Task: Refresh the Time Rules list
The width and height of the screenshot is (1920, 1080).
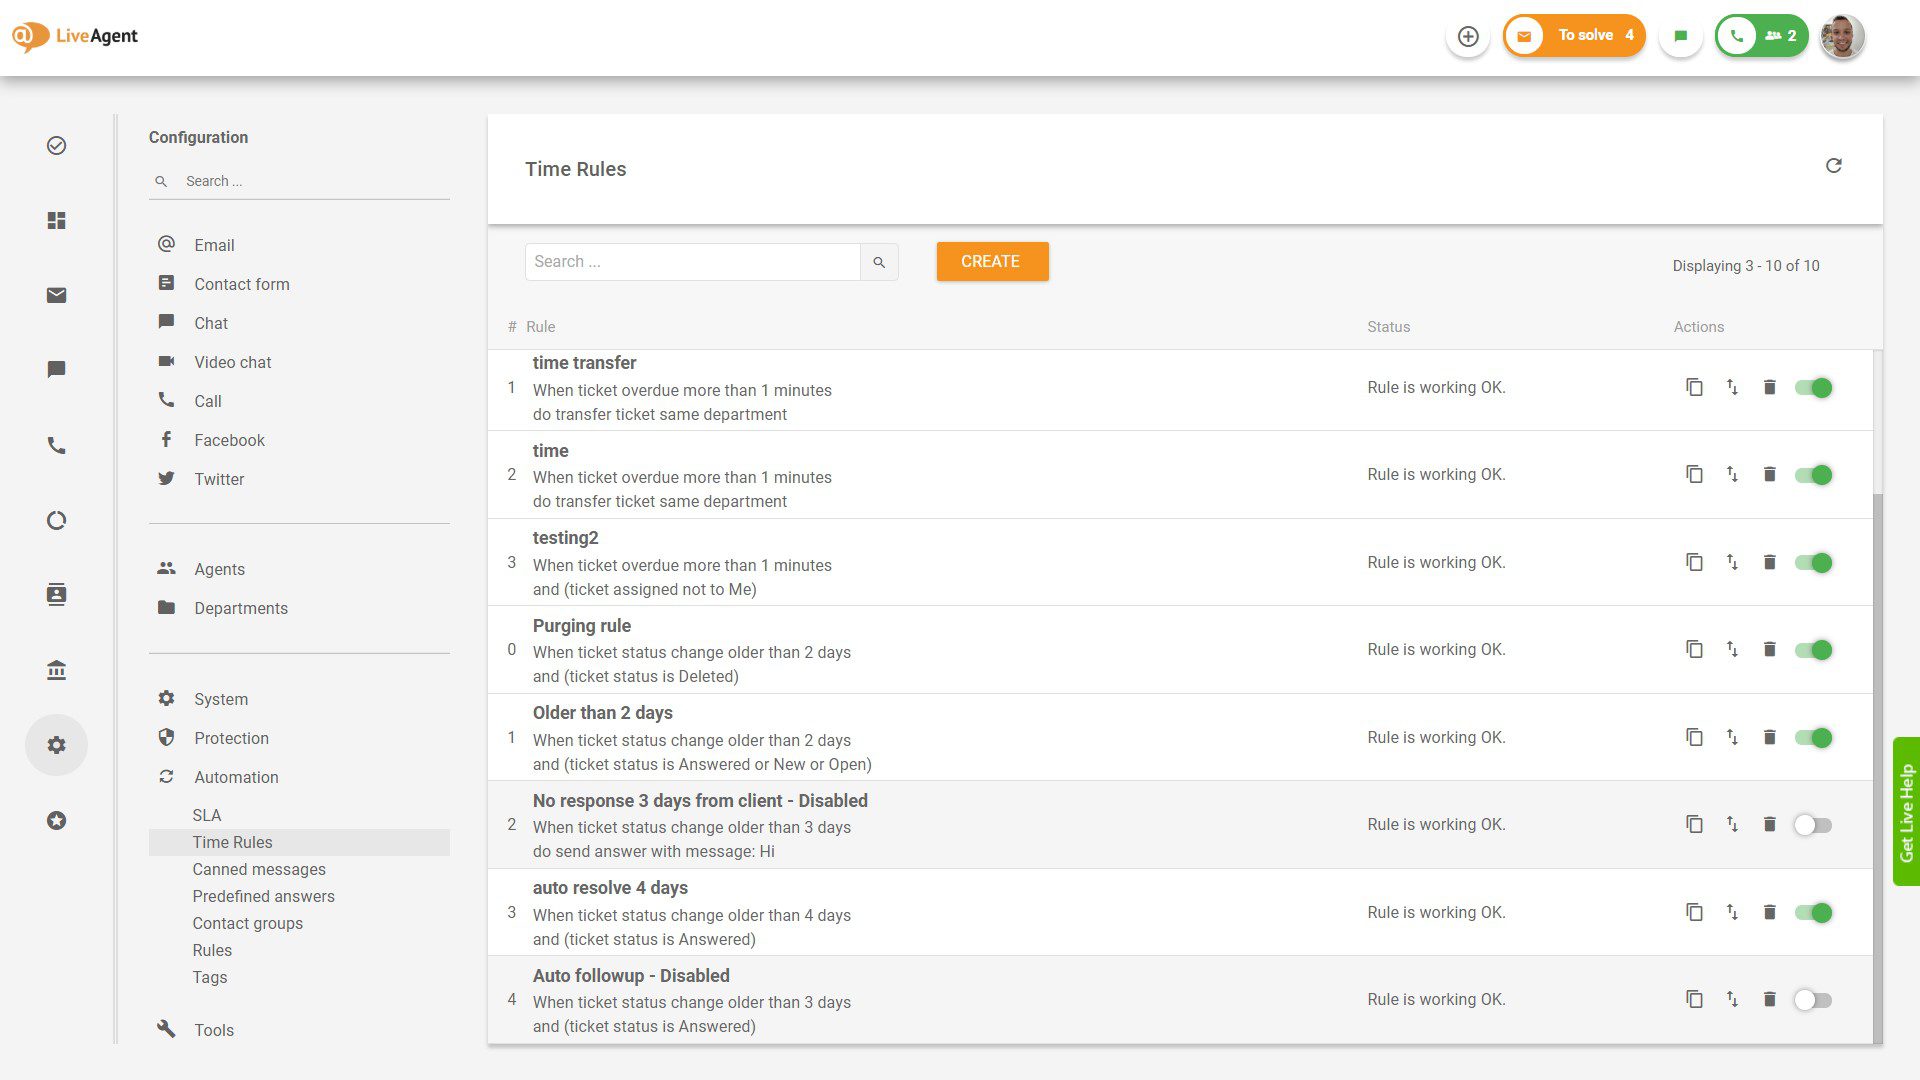Action: (1834, 166)
